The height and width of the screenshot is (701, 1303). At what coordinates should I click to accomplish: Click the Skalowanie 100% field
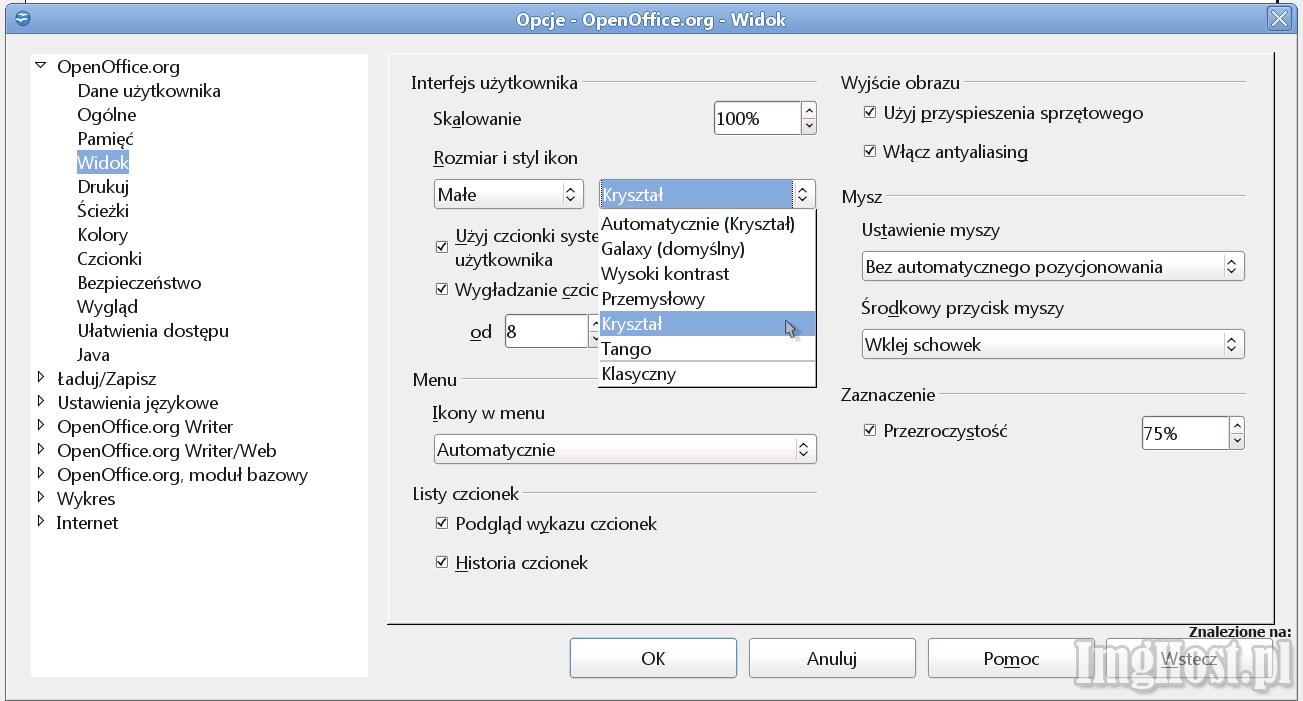(x=757, y=118)
